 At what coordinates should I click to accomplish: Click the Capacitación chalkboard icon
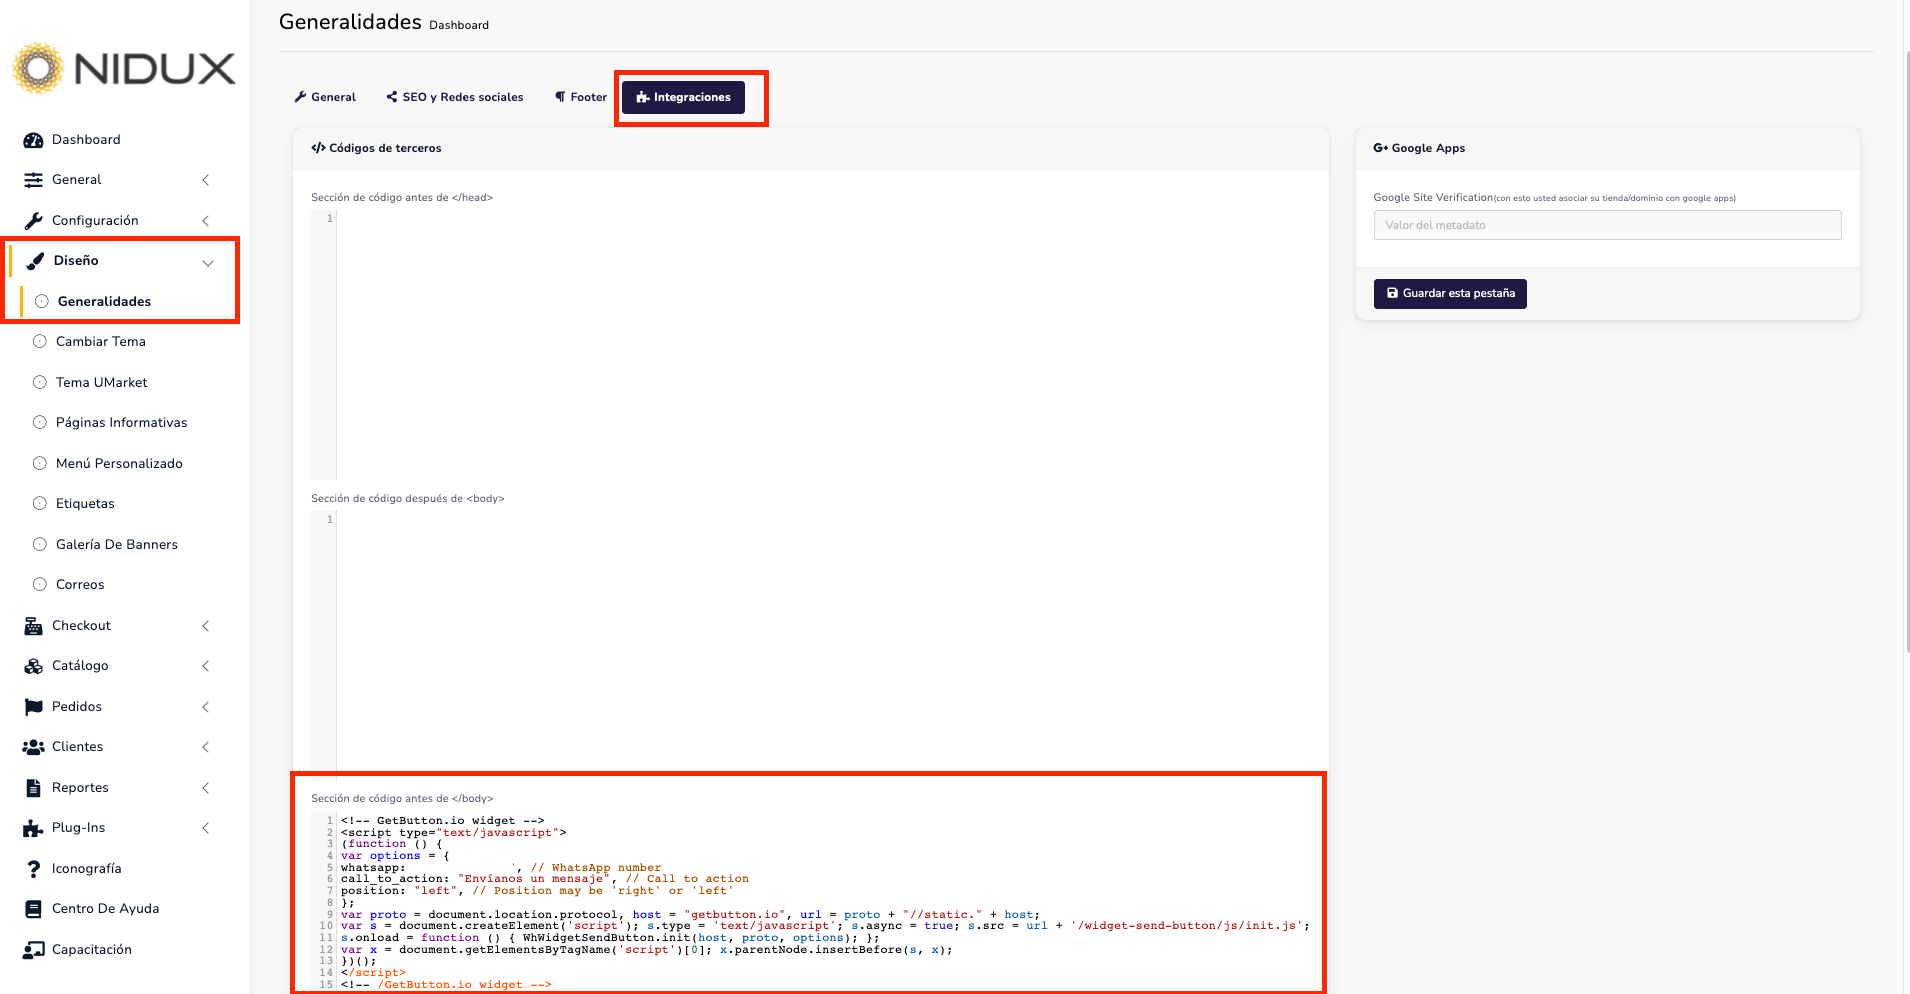33,950
